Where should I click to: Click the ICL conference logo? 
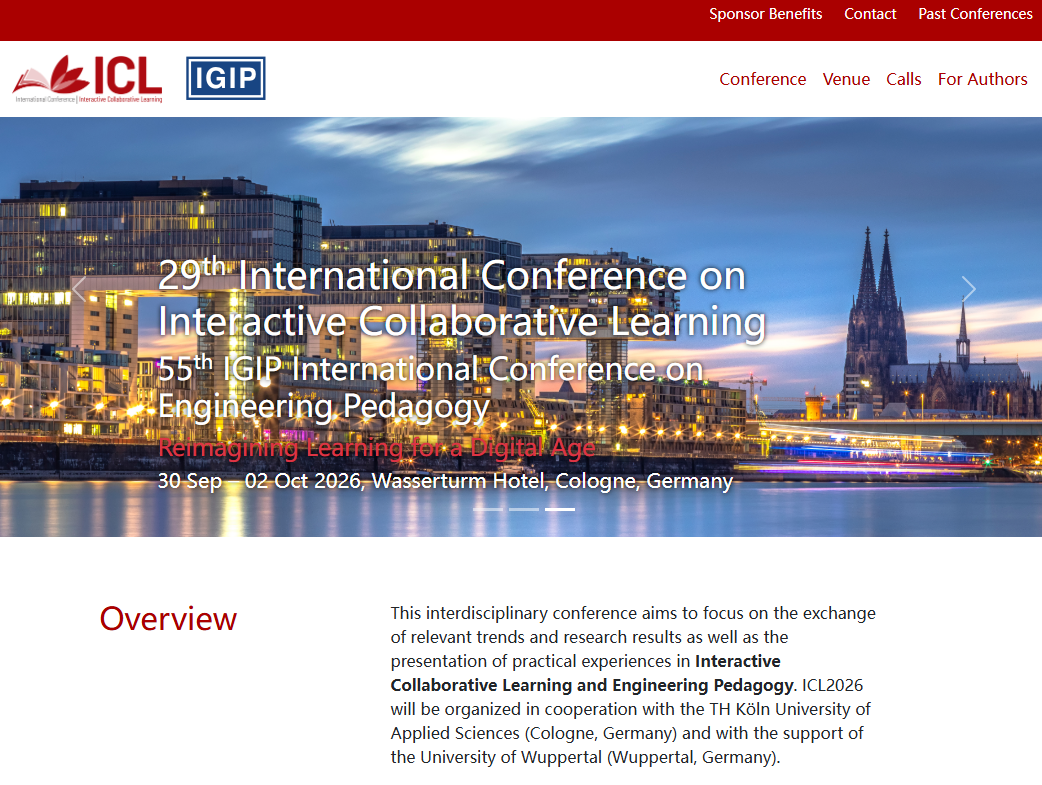click(88, 79)
